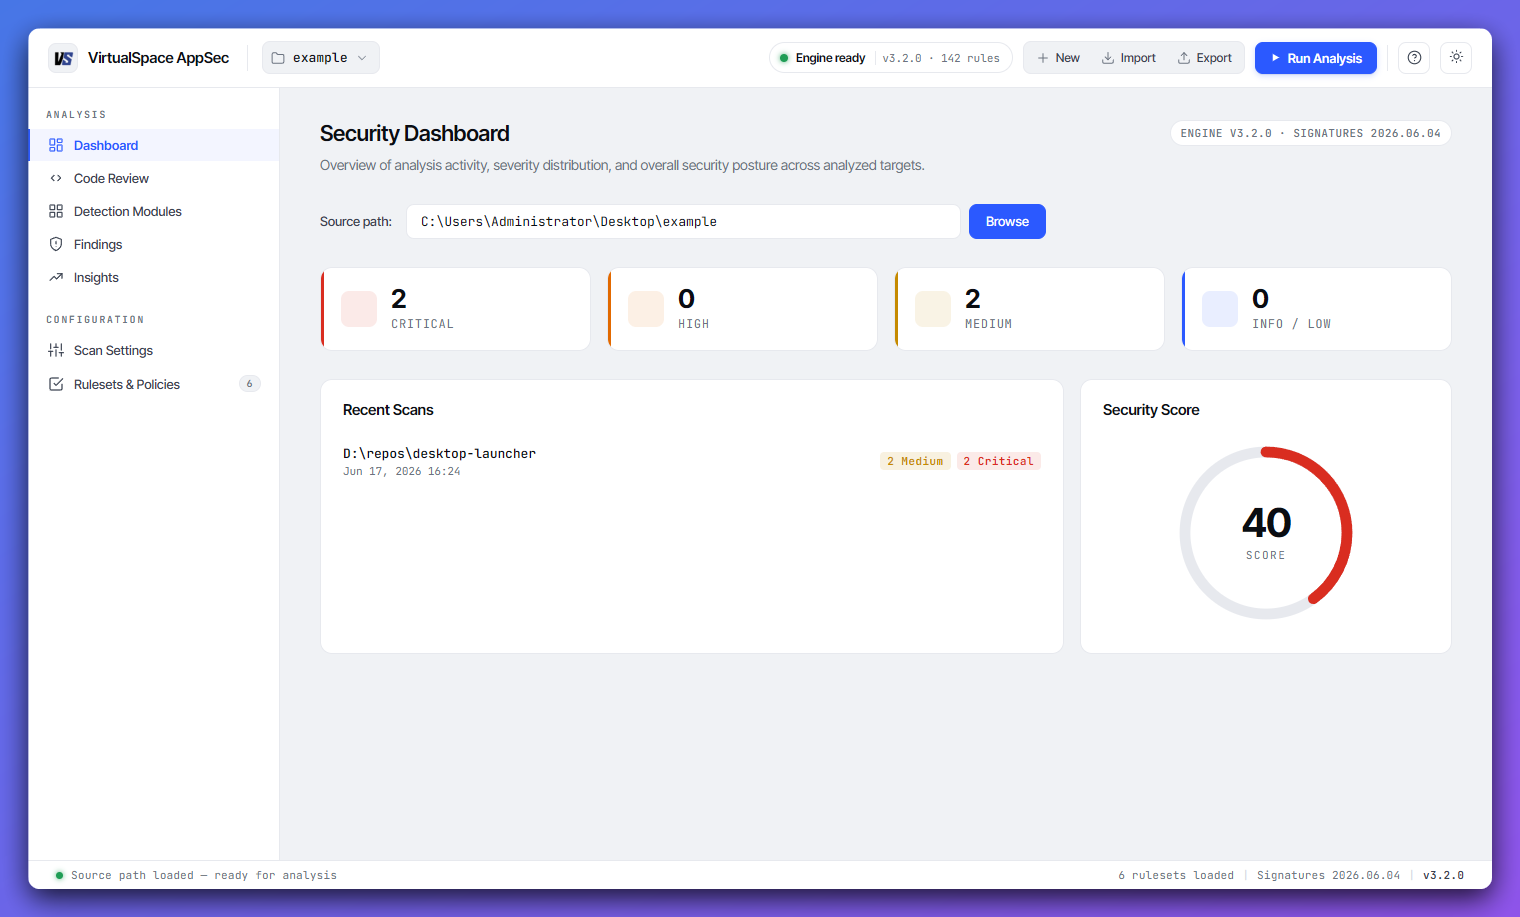Viewport: 1520px width, 917px height.
Task: Click the Scan Settings sliders icon
Action: [56, 350]
